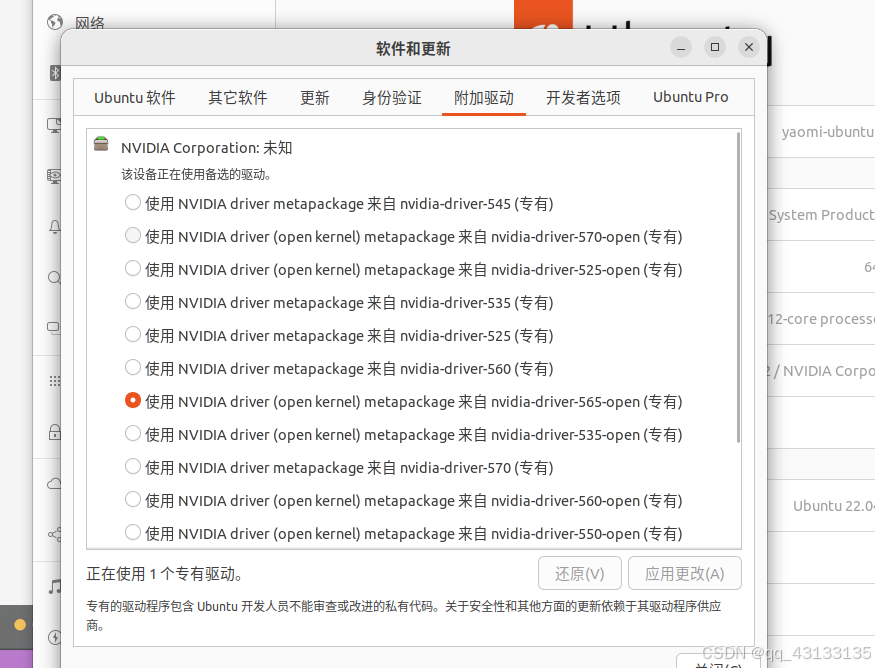Click the monitor-with-eye icon in Settings sidebar
875x668 pixels.
(x=54, y=176)
